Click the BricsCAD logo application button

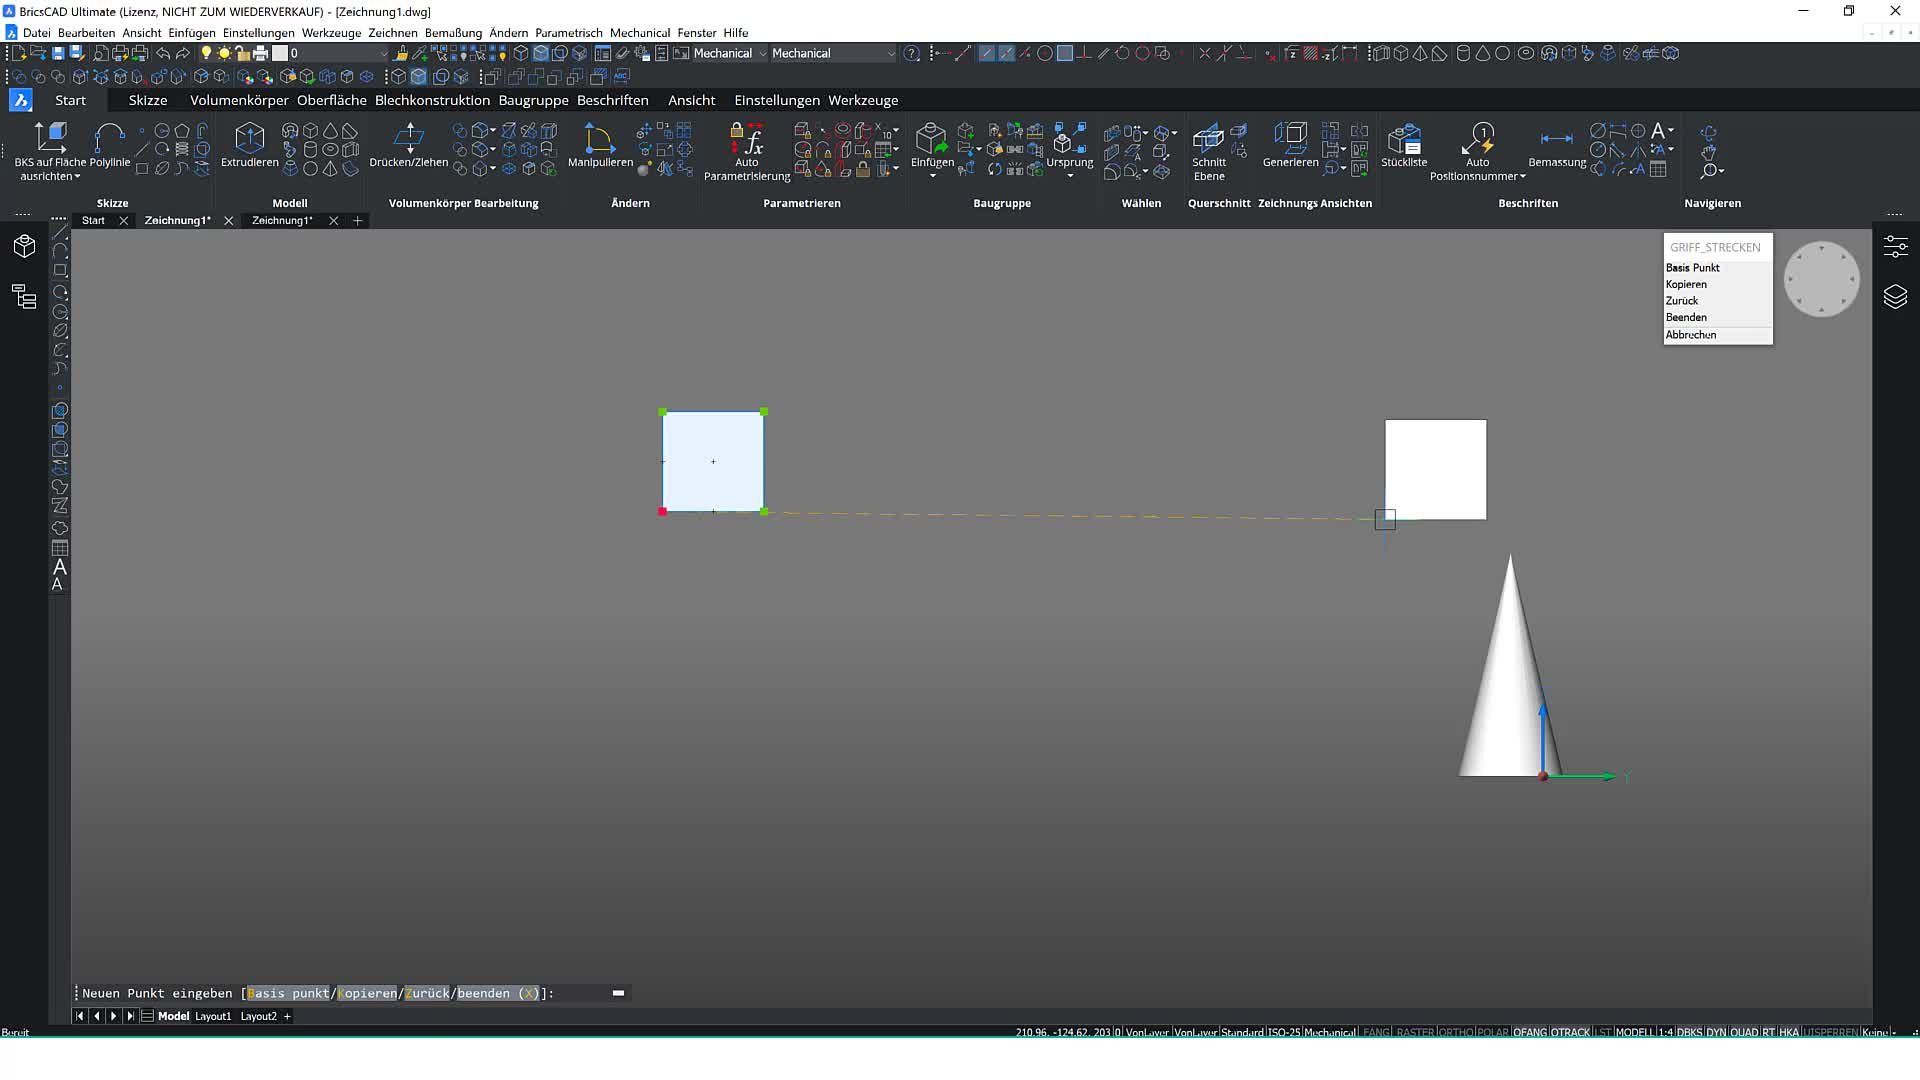click(20, 100)
